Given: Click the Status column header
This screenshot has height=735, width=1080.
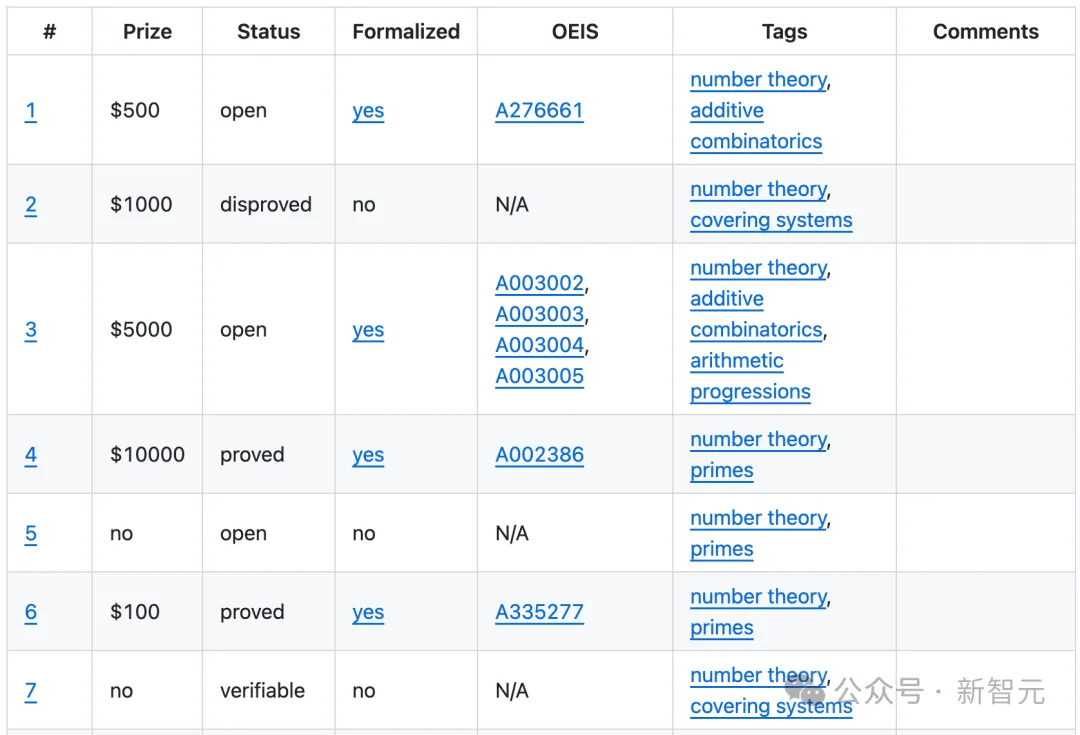Looking at the screenshot, I should 268,32.
